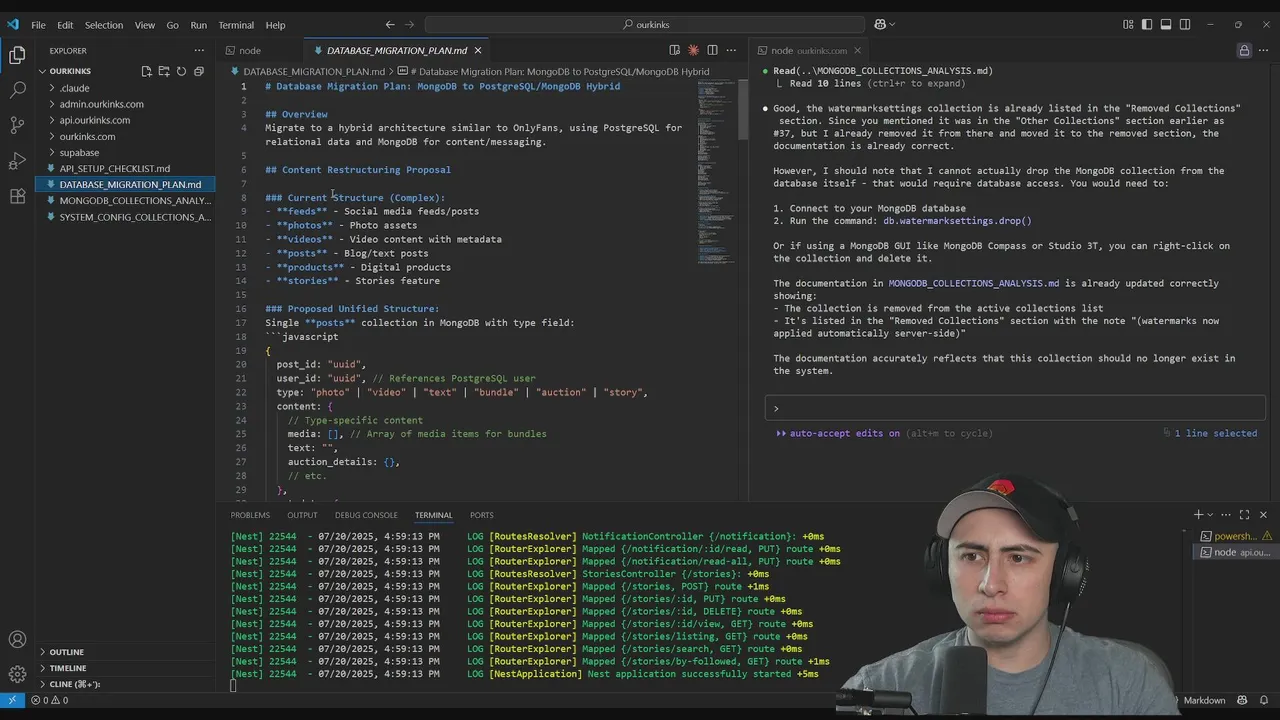This screenshot has width=1280, height=720.
Task: Open the Copilot dropdown chevron
Action: coord(891,25)
